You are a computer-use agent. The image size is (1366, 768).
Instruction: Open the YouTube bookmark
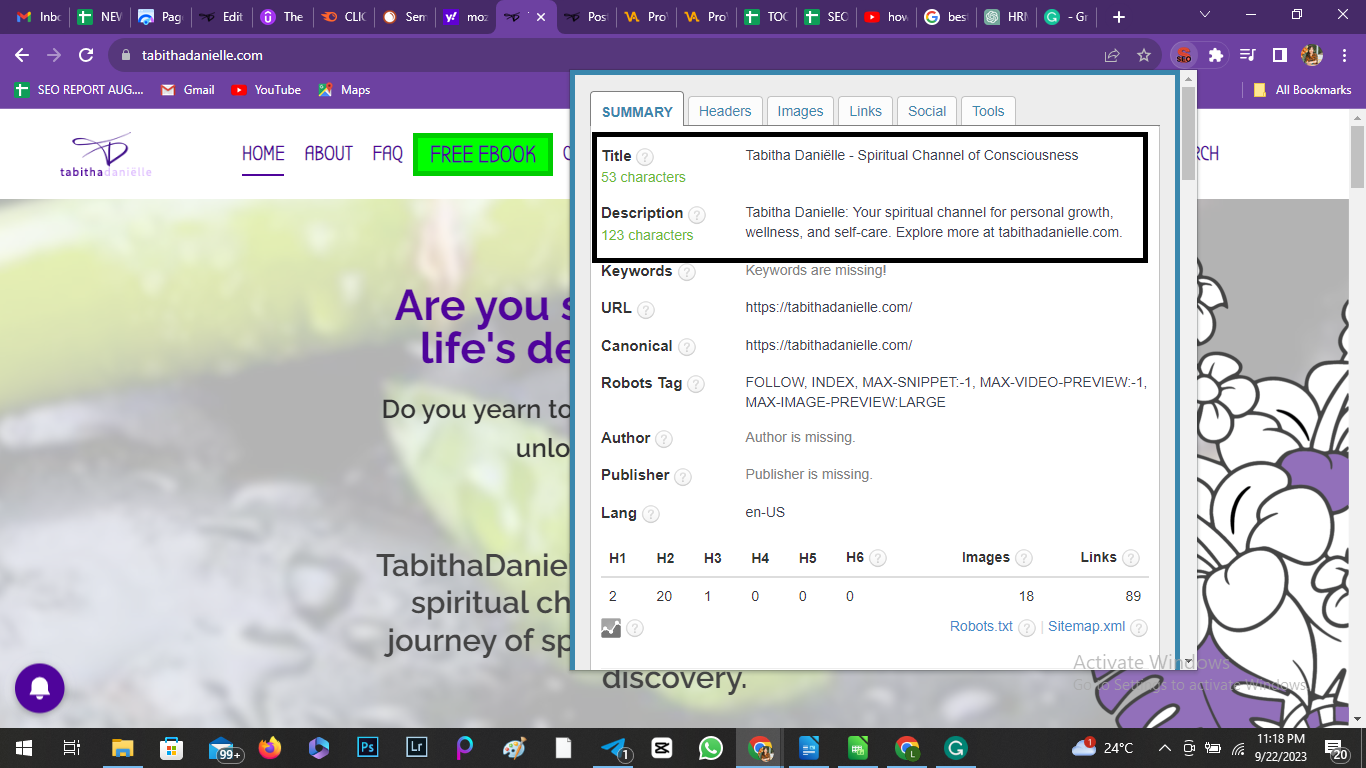point(266,90)
